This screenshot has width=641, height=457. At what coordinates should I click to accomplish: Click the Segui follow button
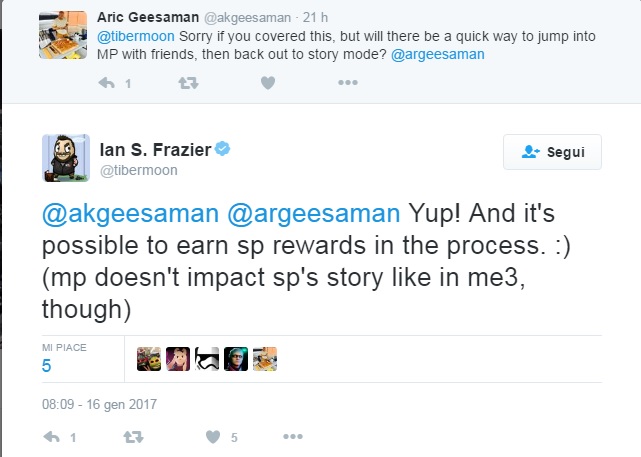click(552, 152)
